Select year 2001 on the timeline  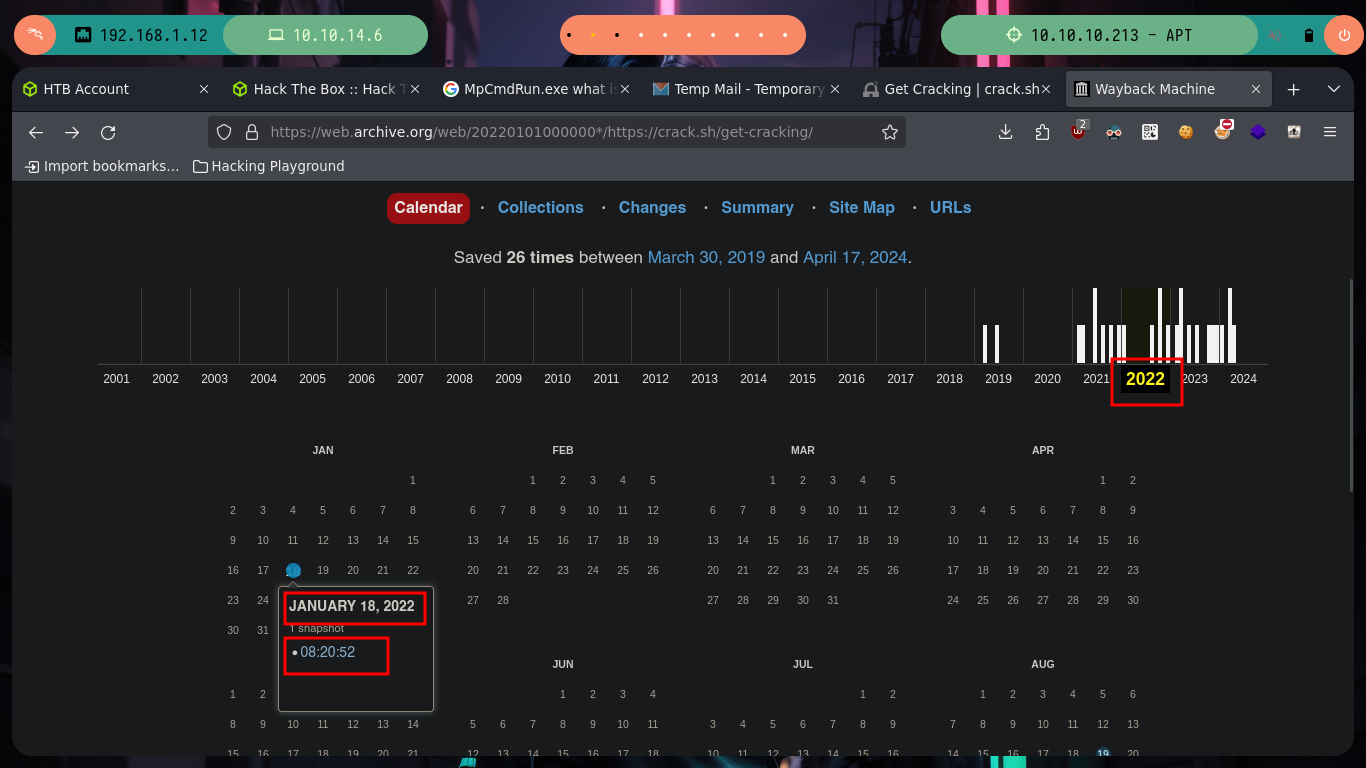click(x=116, y=379)
